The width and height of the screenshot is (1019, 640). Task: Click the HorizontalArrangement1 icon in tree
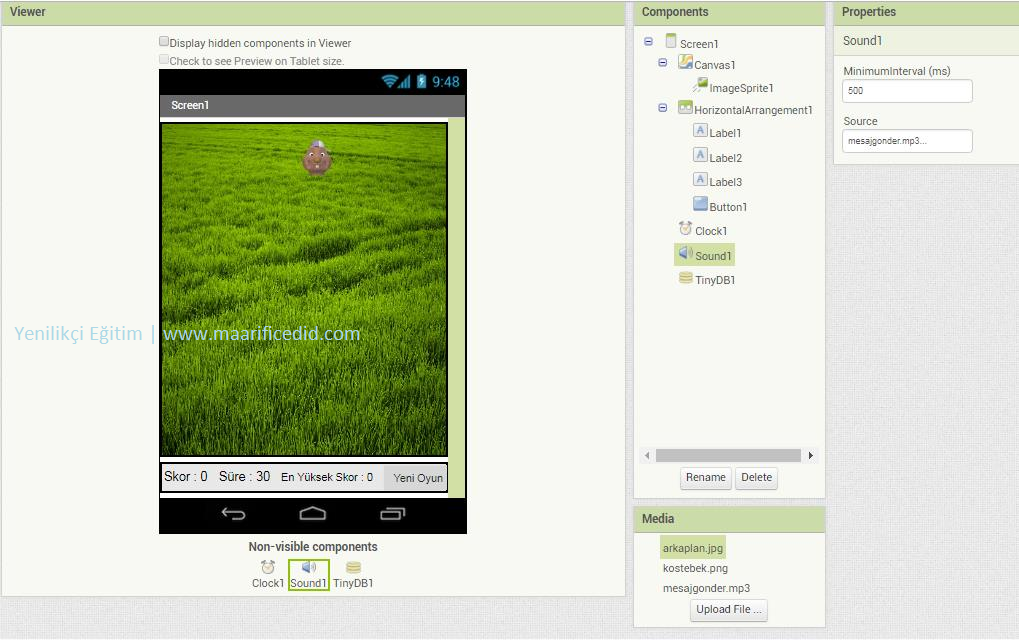click(685, 107)
